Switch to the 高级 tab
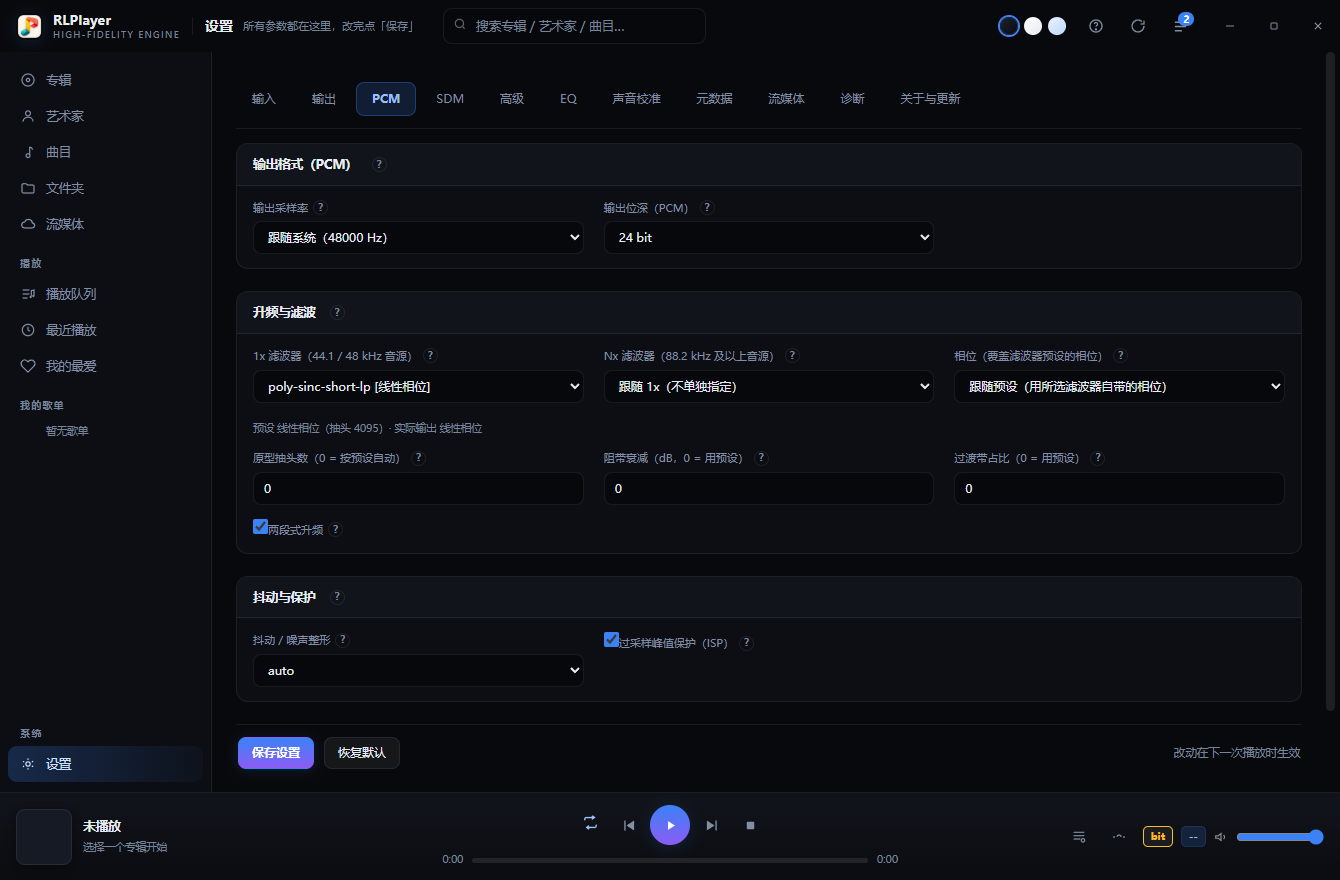The width and height of the screenshot is (1340, 880). tap(512, 99)
